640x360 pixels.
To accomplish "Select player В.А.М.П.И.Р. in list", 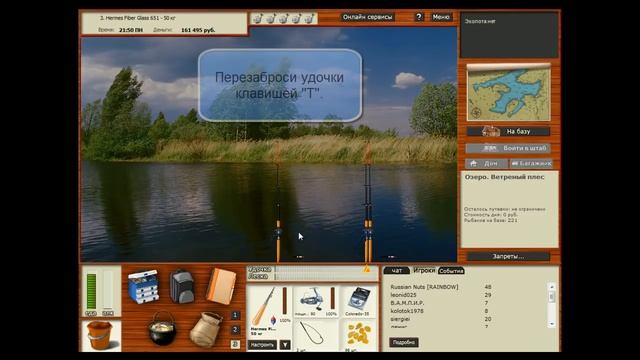I will tap(407, 303).
